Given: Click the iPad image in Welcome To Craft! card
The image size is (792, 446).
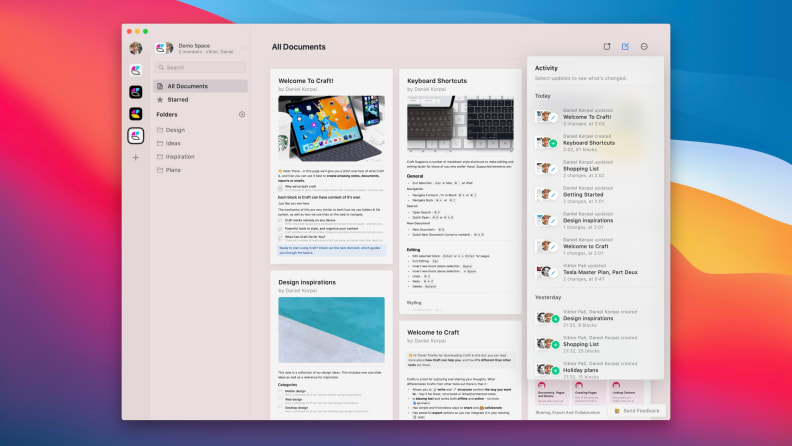Looking at the screenshot, I should click(331, 129).
